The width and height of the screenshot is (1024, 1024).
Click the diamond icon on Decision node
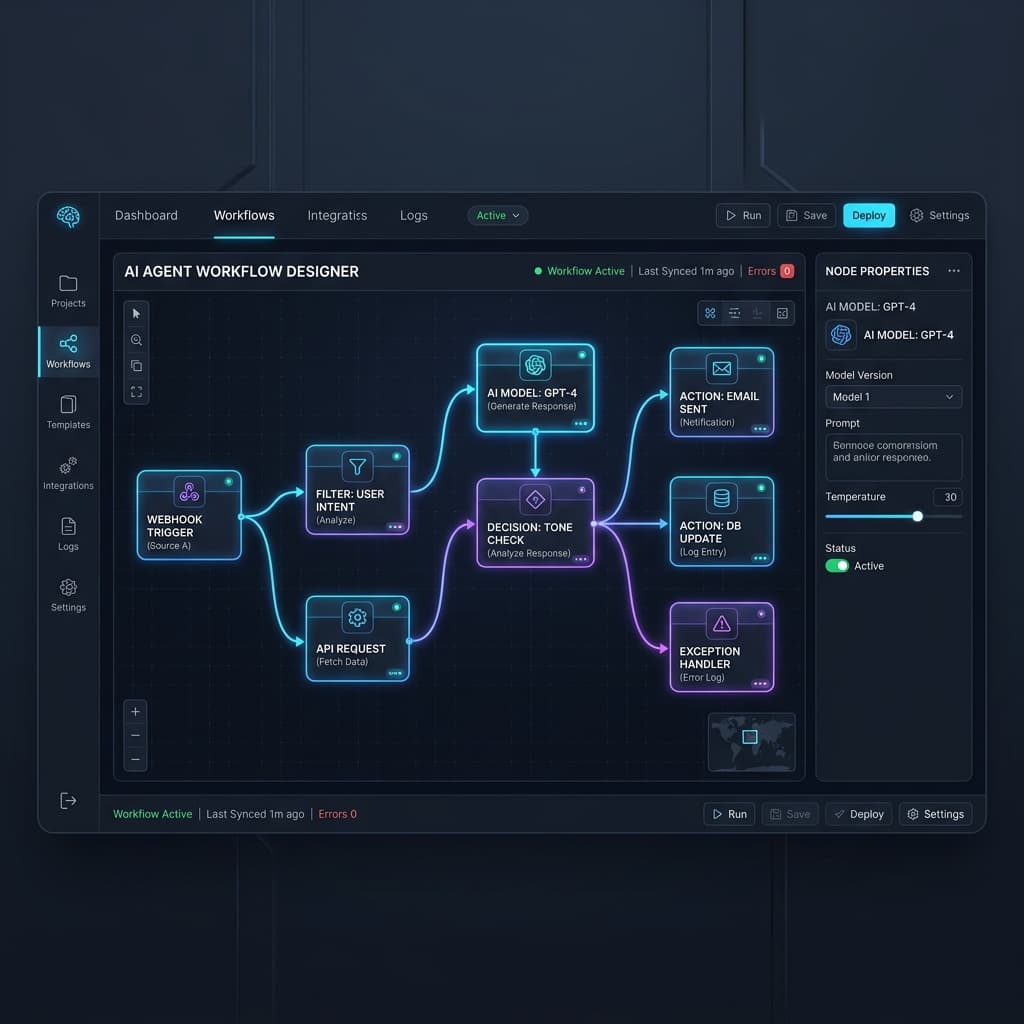coord(535,500)
